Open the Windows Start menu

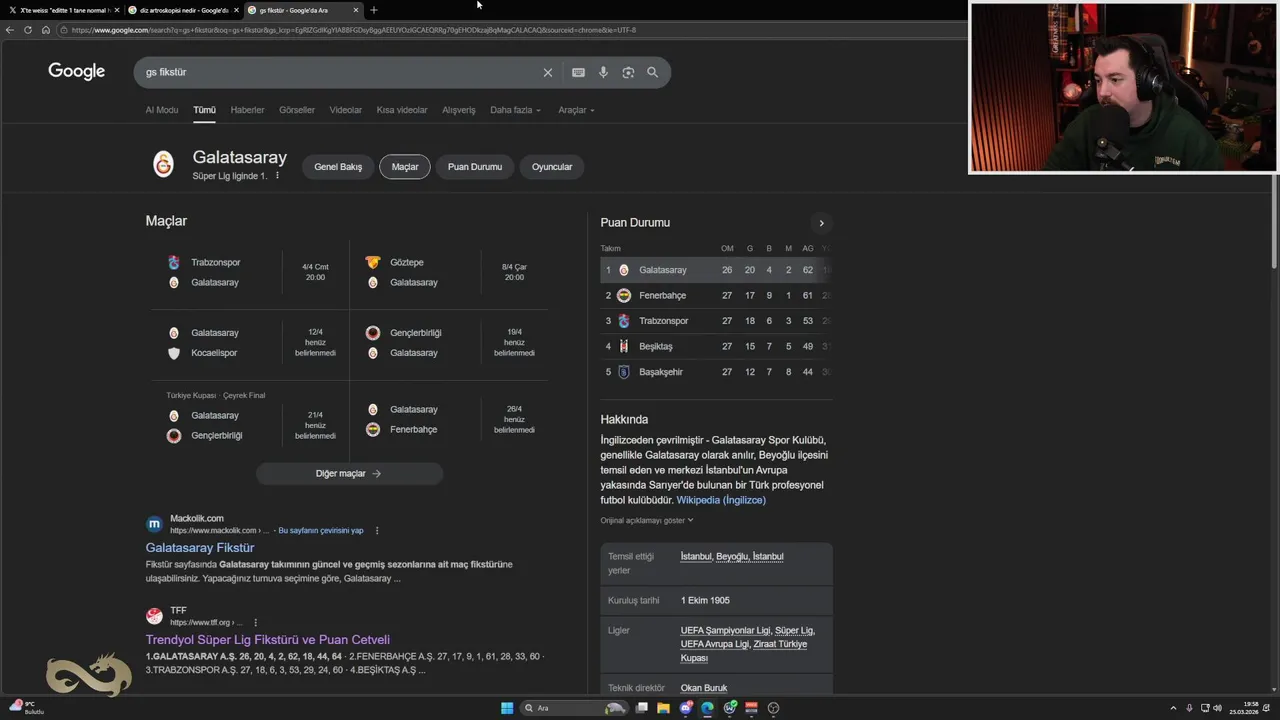pyautogui.click(x=507, y=708)
